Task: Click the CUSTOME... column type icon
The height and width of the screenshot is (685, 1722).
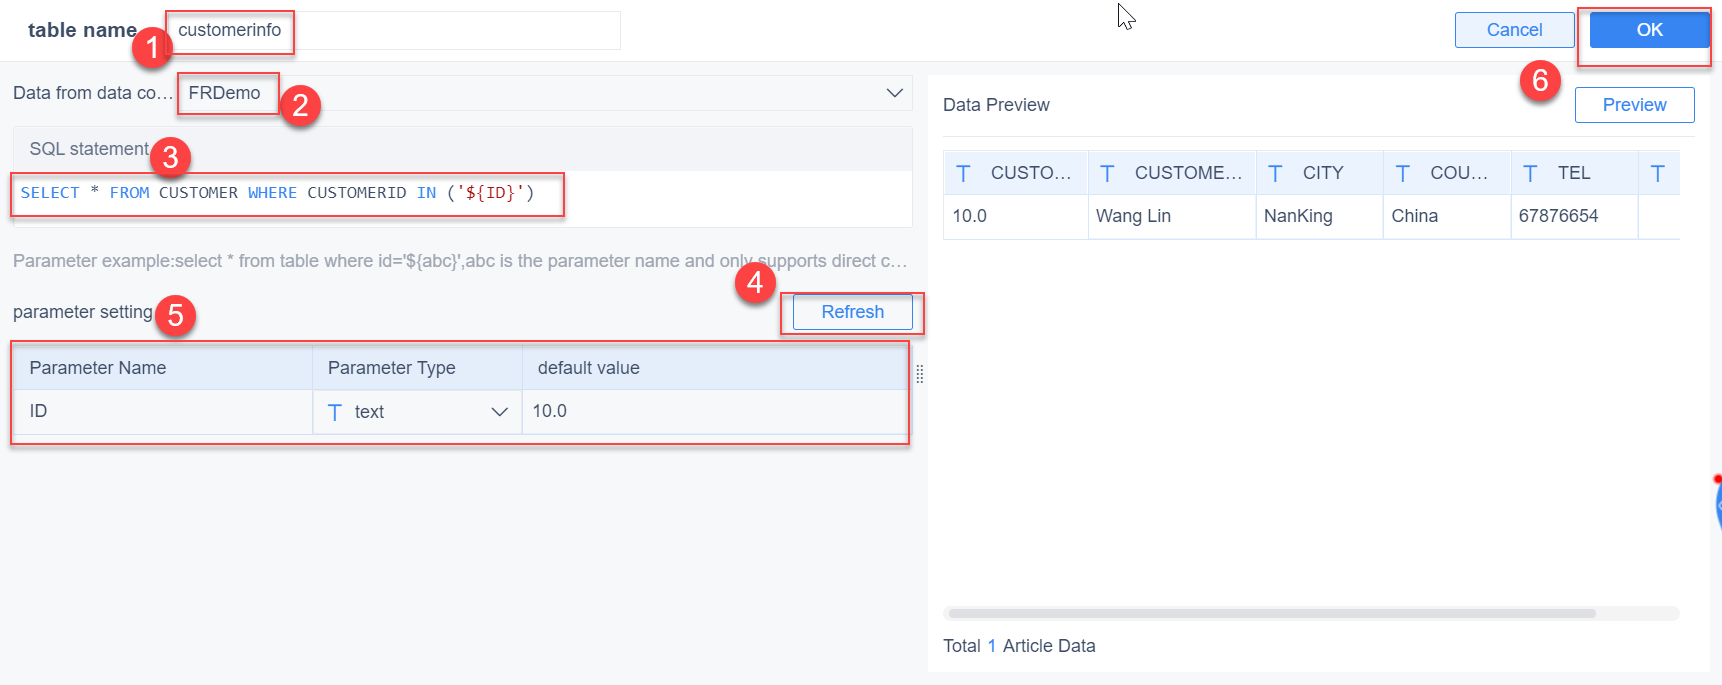Action: (x=1107, y=174)
